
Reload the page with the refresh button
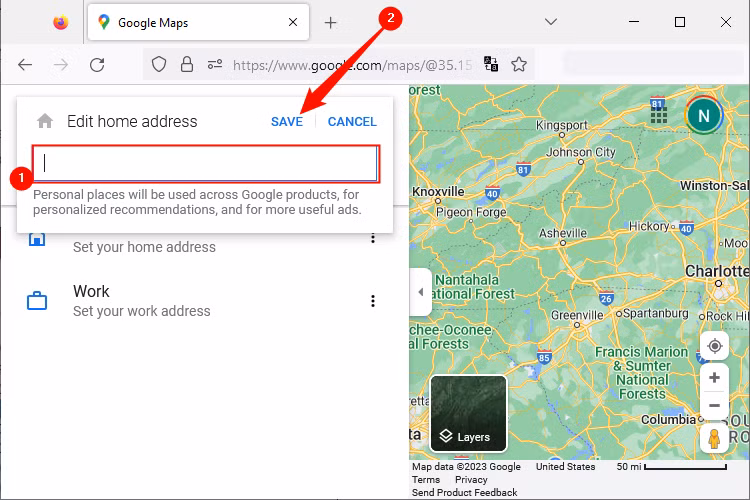click(x=97, y=65)
